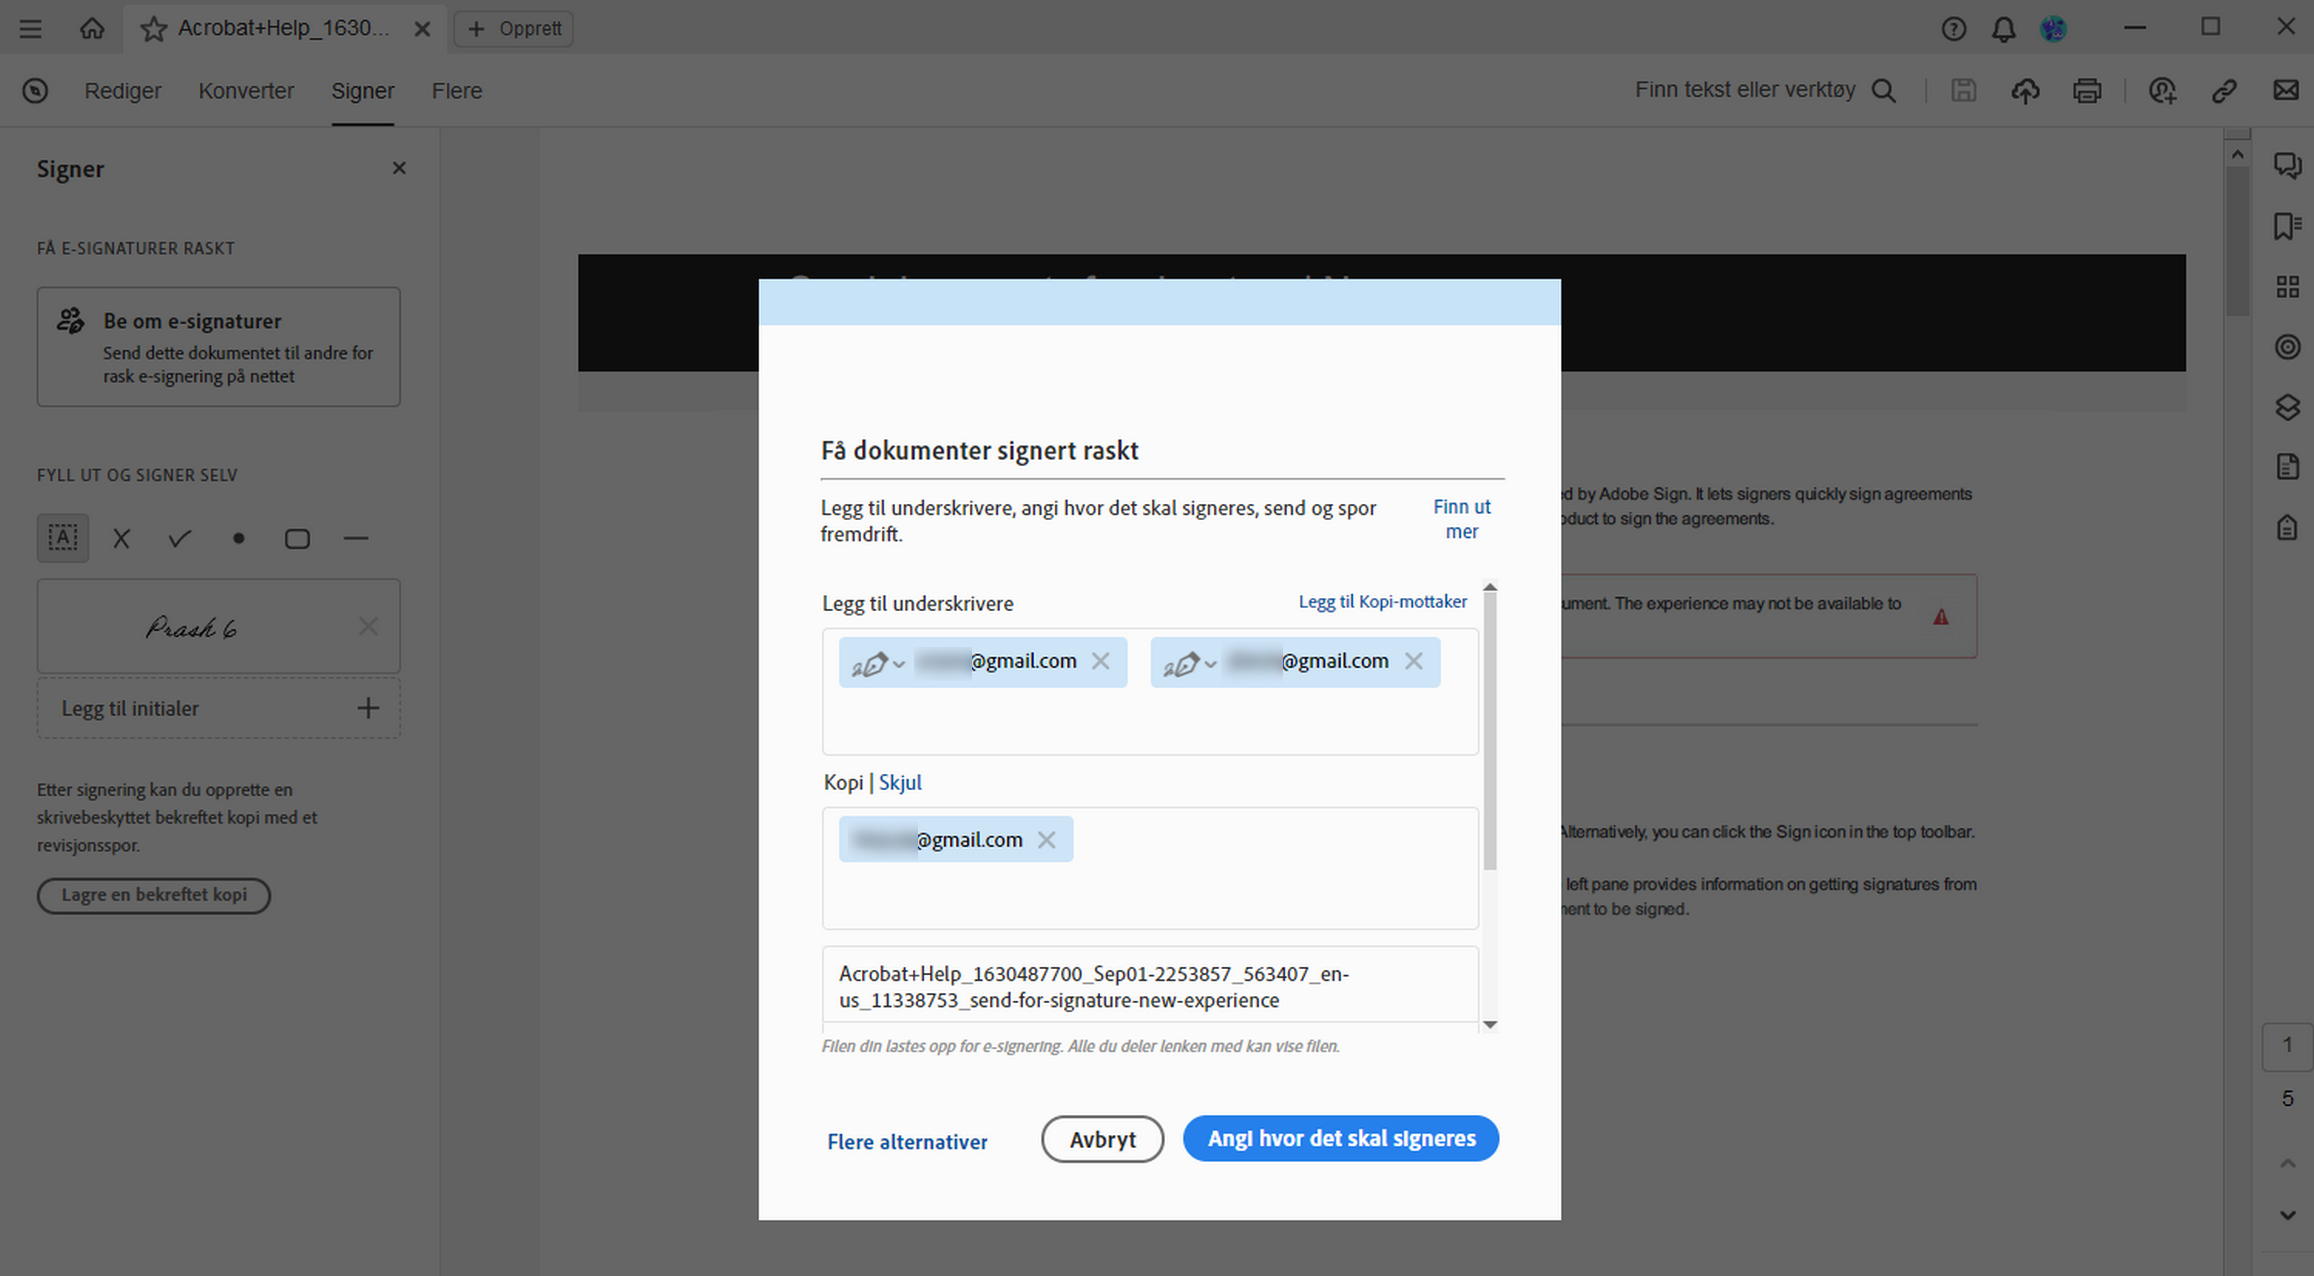The height and width of the screenshot is (1276, 2314).
Task: Remove the Kopi recipient email chip
Action: [1046, 840]
